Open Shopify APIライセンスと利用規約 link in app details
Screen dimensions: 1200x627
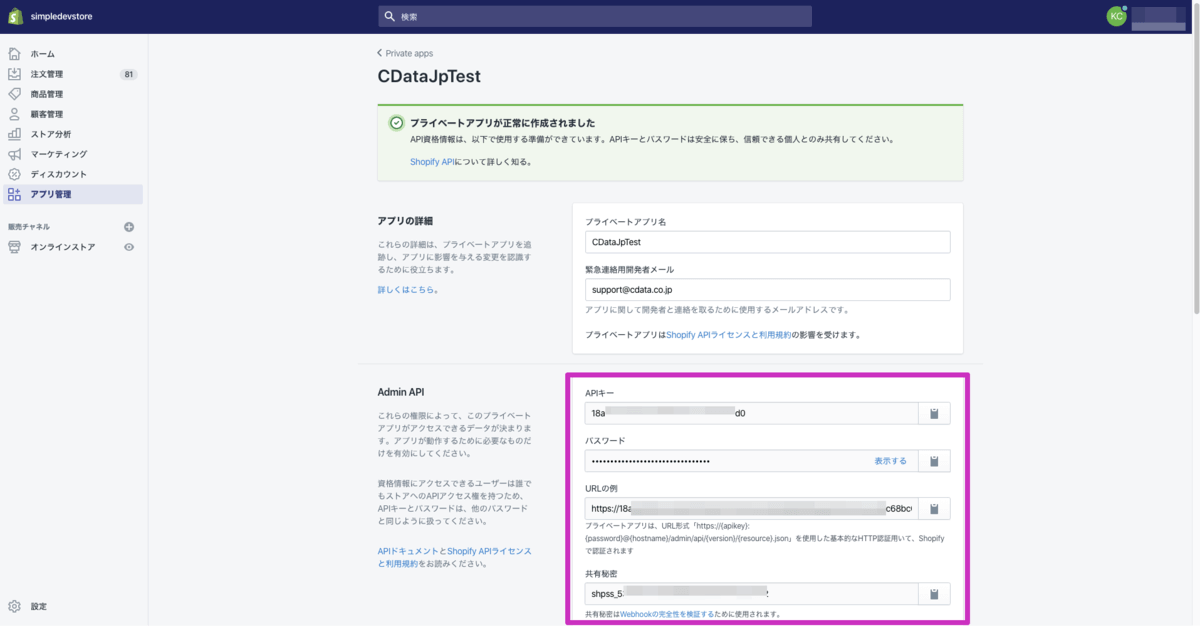pyautogui.click(x=729, y=335)
